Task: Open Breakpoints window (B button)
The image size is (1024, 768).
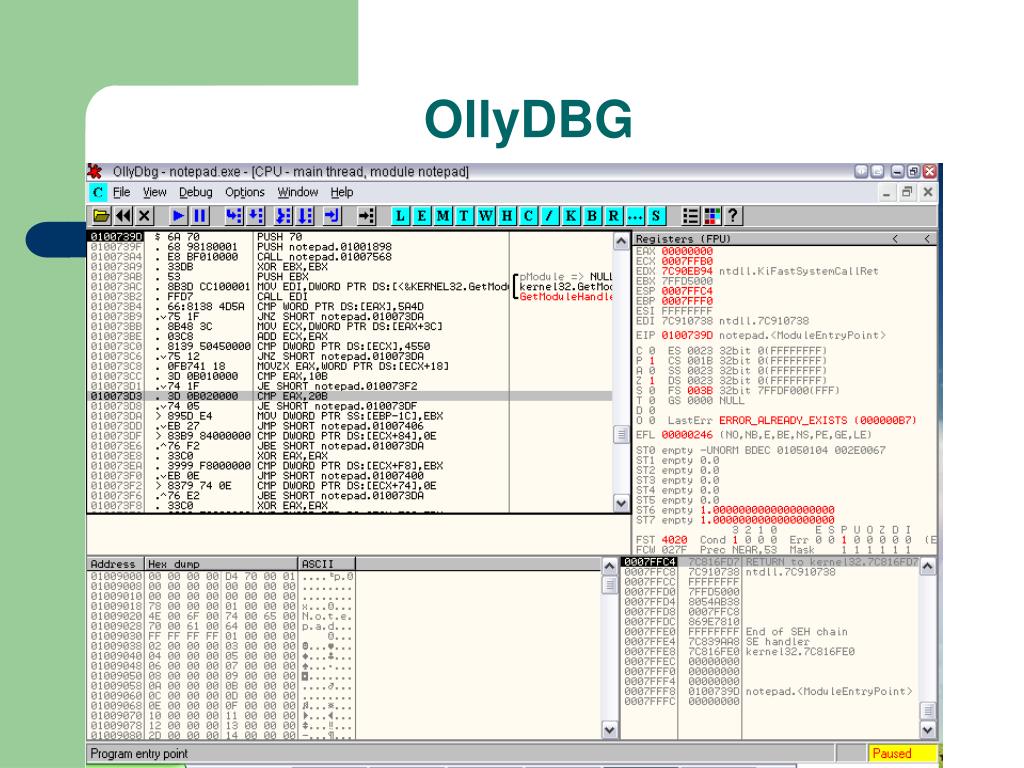Action: pyautogui.click(x=592, y=216)
